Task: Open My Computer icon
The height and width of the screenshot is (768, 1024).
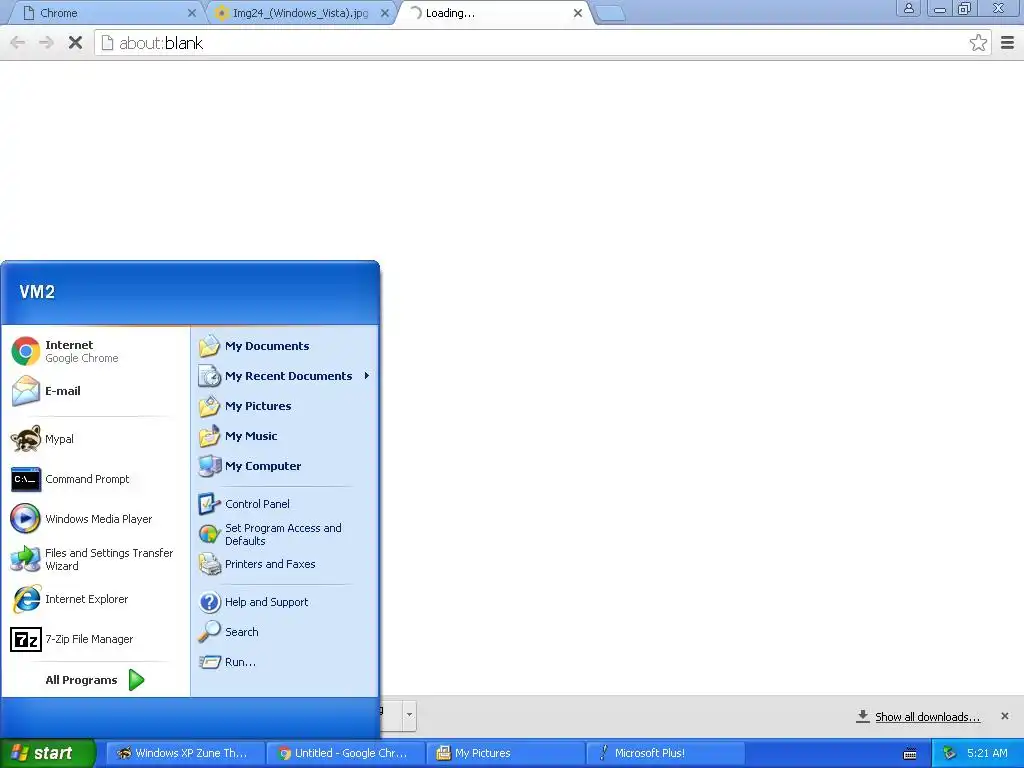Action: coord(210,466)
